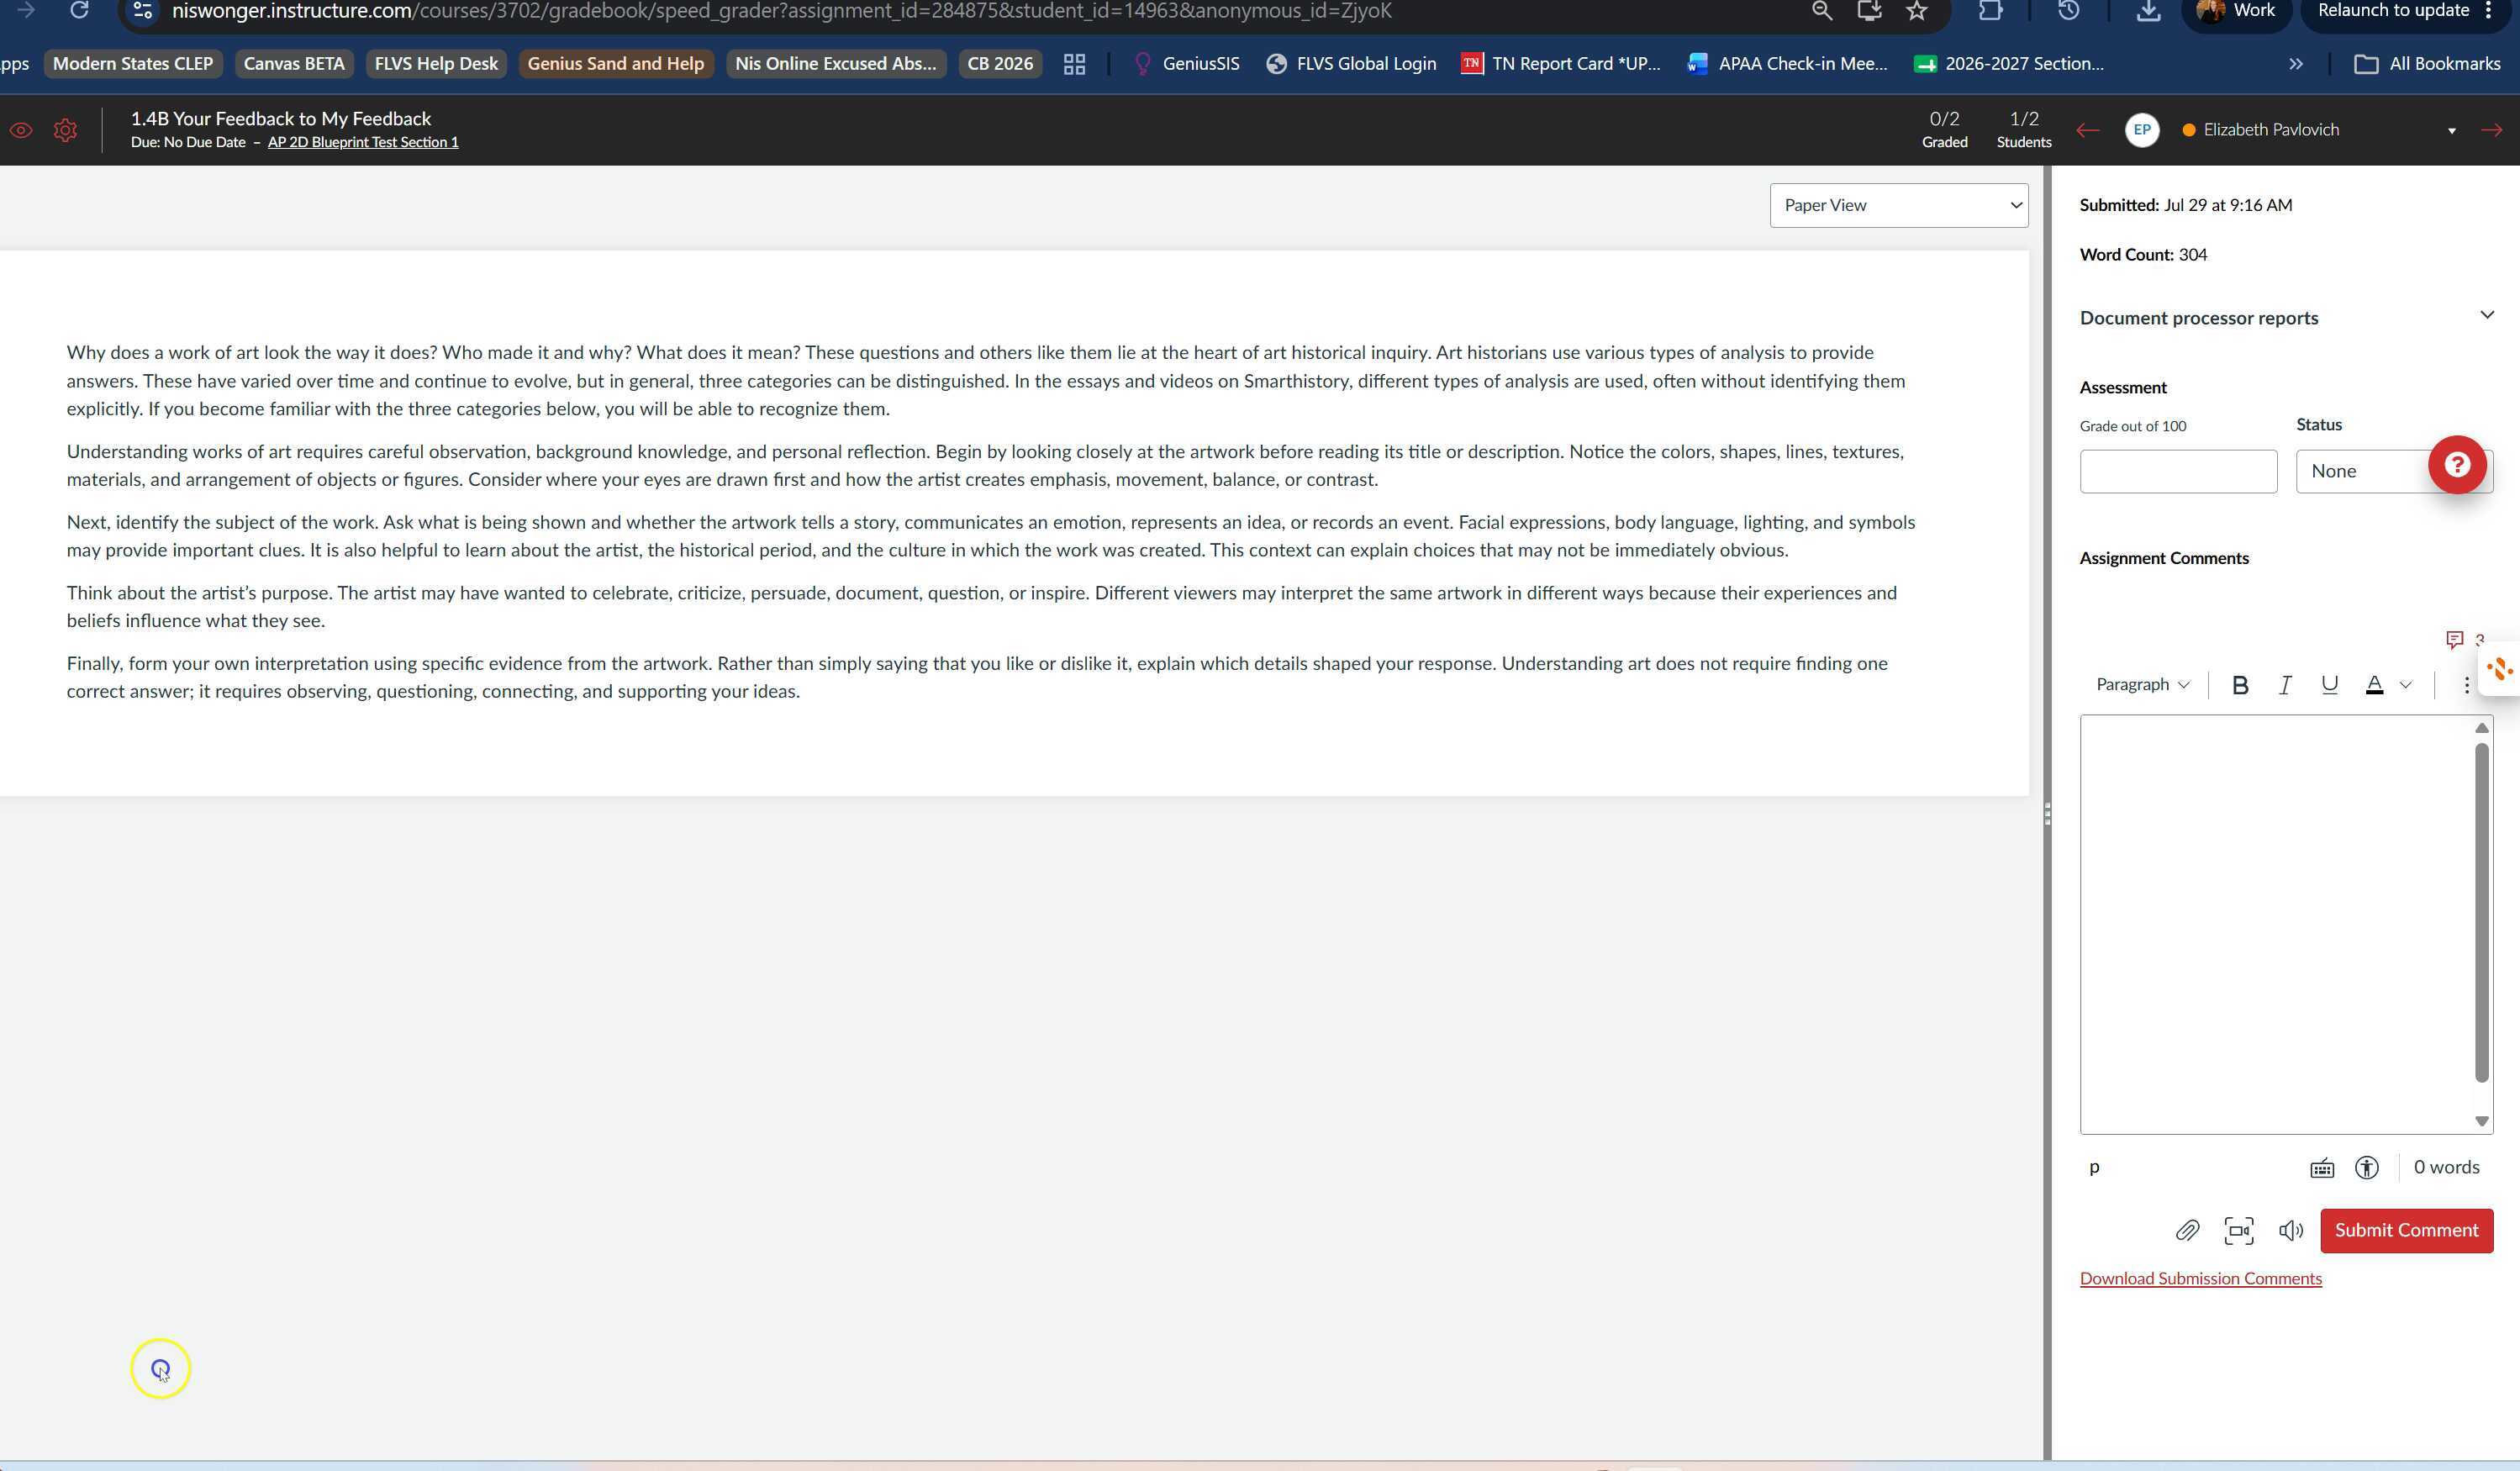Viewport: 2520px width, 1471px height.
Task: Record a media comment
Action: click(2239, 1231)
